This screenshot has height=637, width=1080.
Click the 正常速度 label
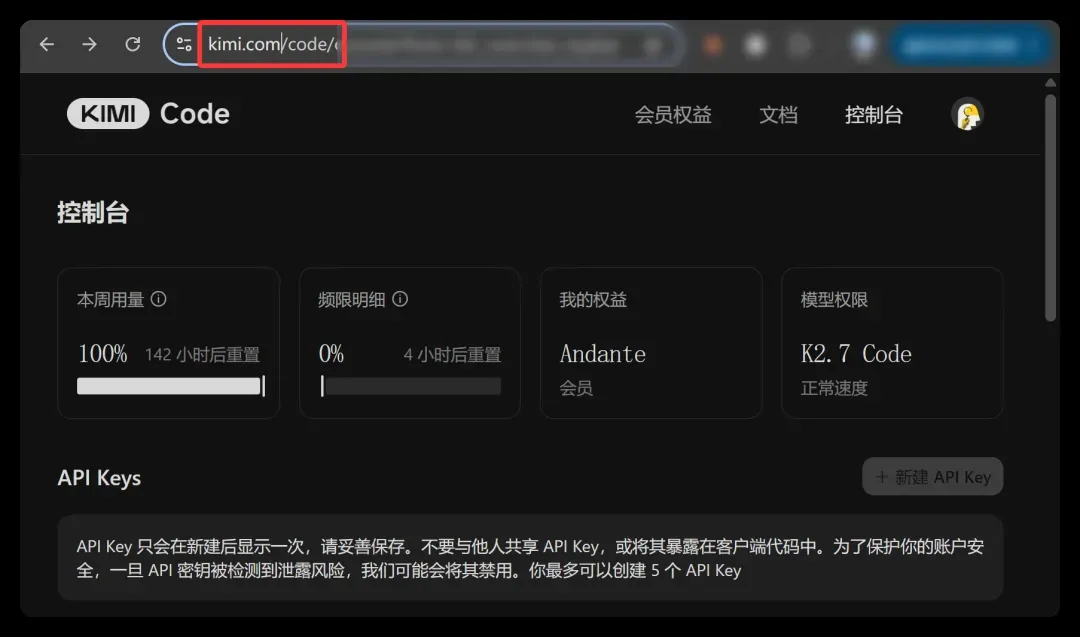[833, 388]
